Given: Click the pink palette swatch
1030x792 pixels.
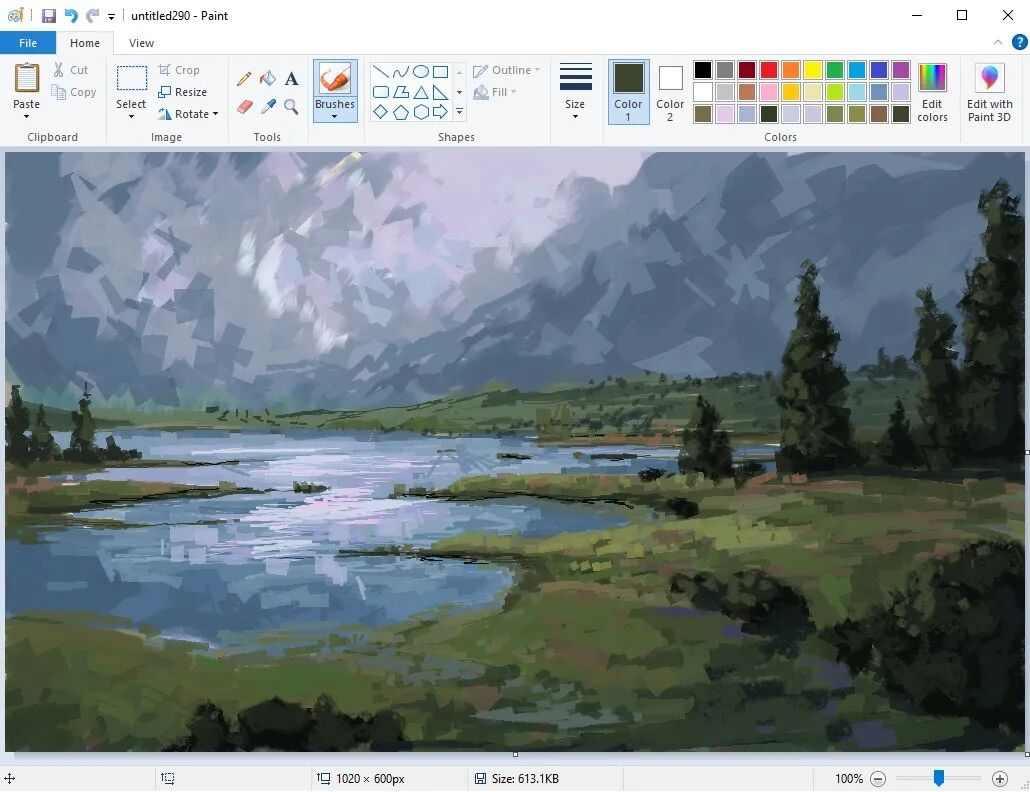Looking at the screenshot, I should pos(769,92).
